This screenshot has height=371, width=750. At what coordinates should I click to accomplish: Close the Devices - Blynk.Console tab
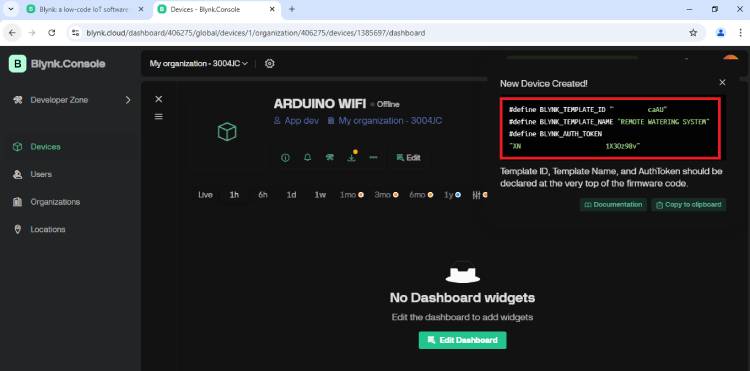click(x=272, y=9)
